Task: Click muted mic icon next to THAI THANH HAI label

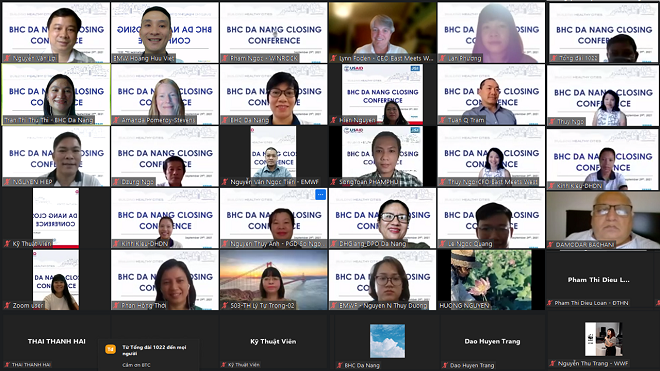Action: (x=7, y=365)
